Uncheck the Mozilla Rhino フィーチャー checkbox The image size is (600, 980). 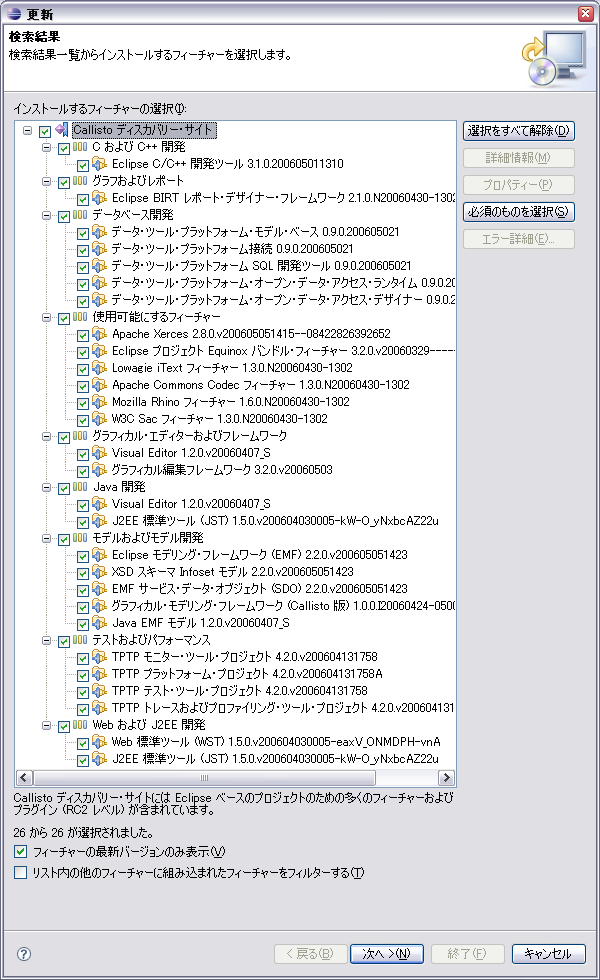tap(82, 404)
